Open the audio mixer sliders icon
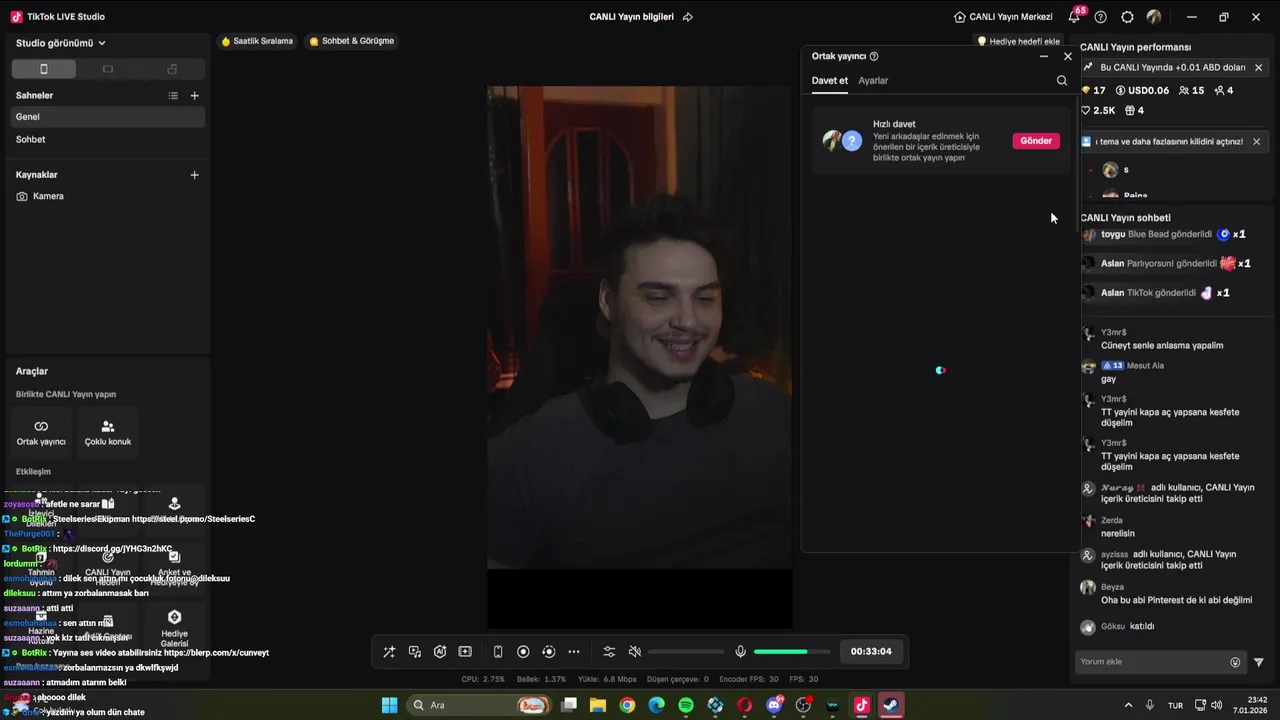This screenshot has height=720, width=1280. [x=609, y=652]
